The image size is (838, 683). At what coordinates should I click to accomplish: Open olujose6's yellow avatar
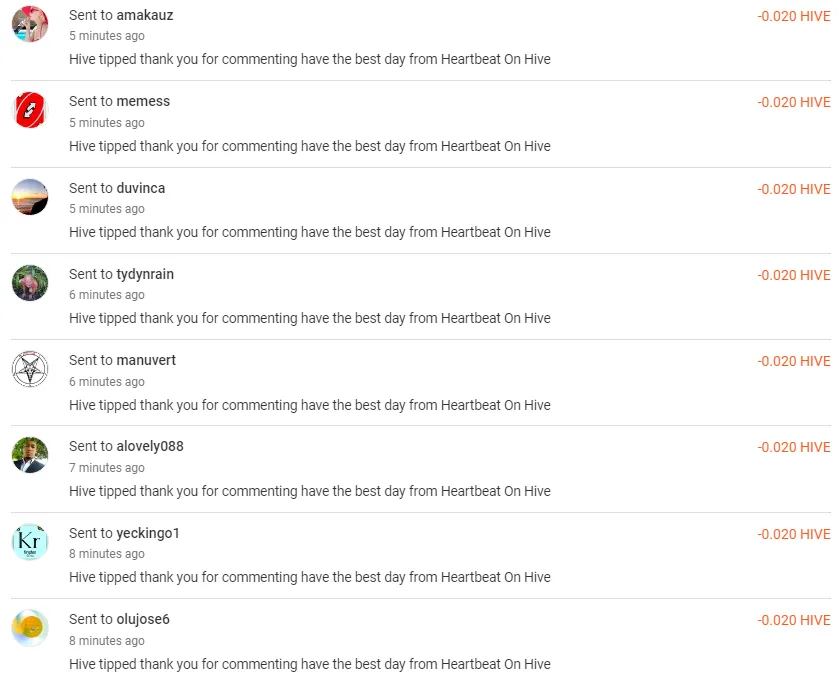pos(30,628)
